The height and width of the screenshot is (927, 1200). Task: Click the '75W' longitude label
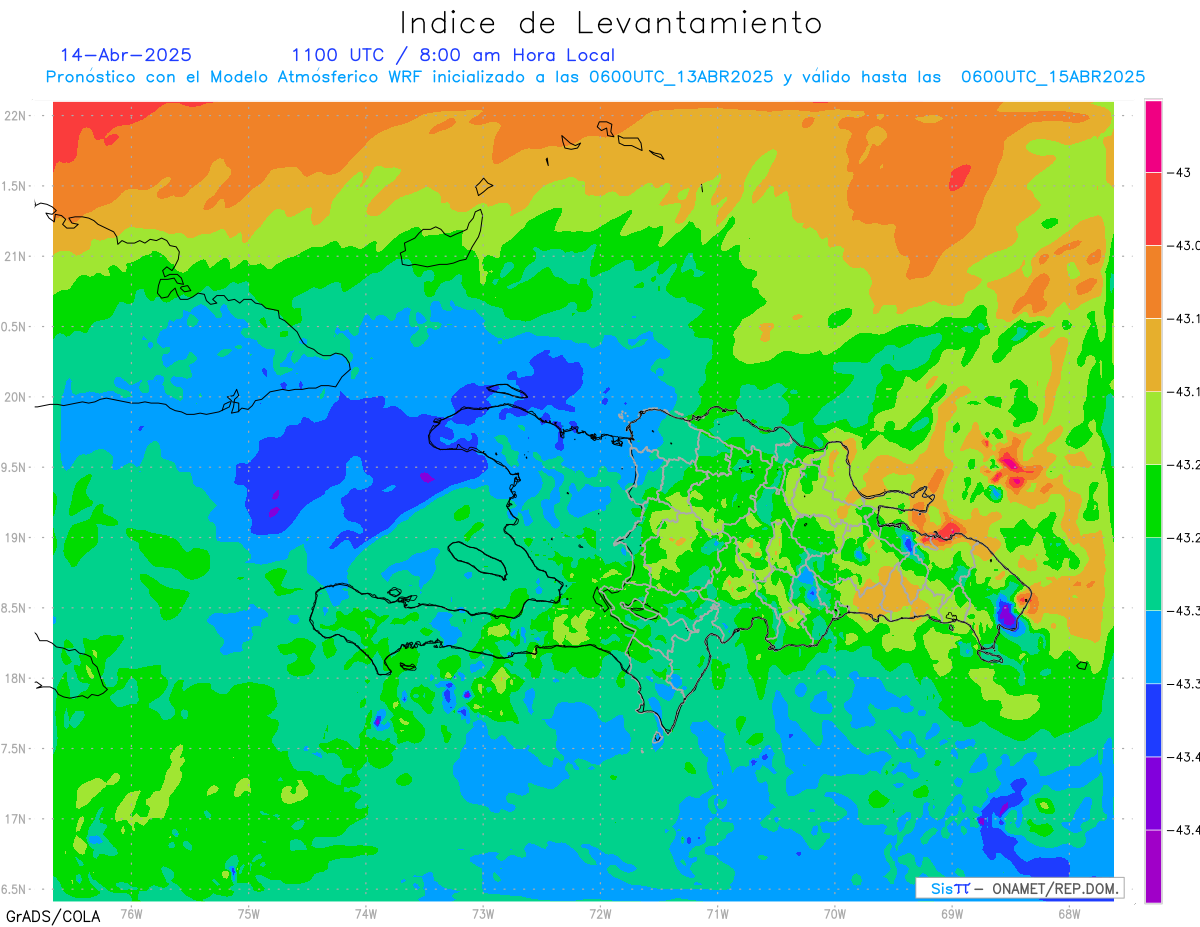249,913
